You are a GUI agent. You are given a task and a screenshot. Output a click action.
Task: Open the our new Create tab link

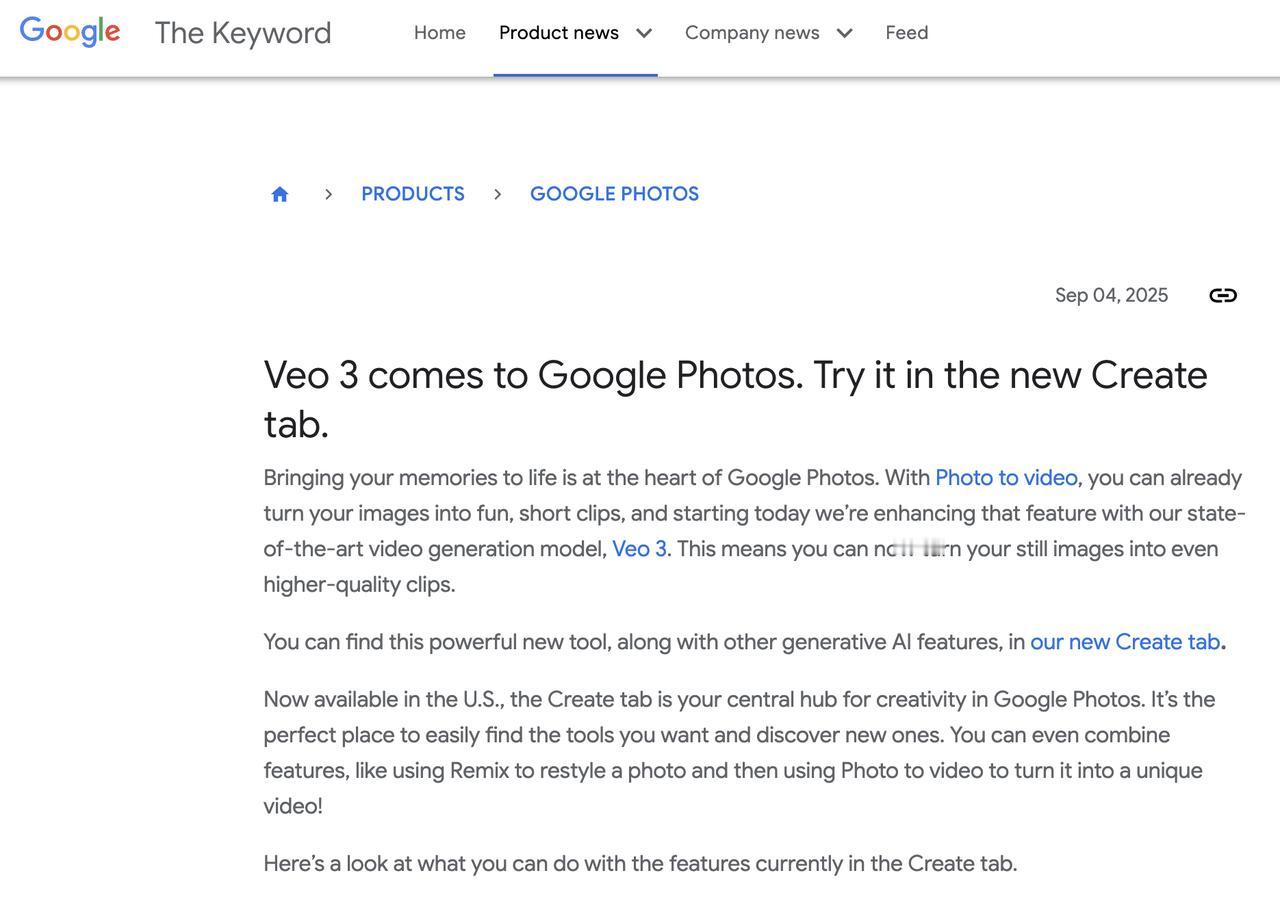(1125, 642)
